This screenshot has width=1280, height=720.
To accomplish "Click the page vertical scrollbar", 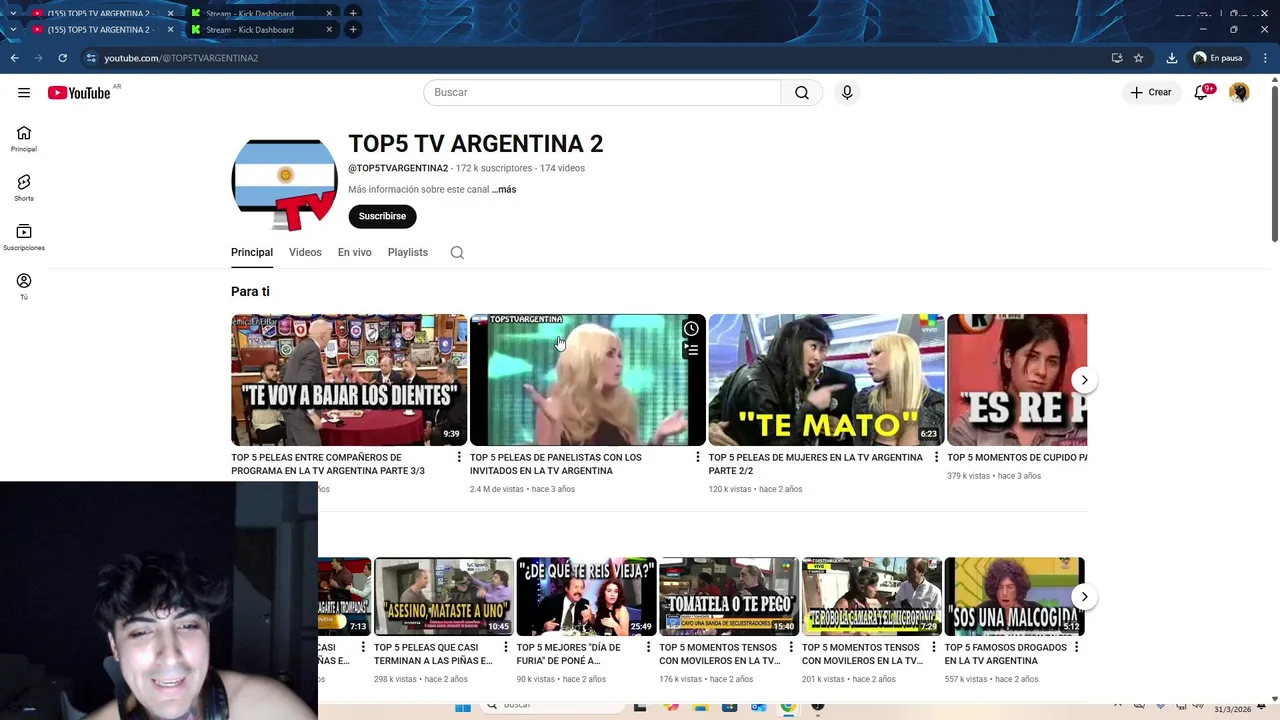I will [x=1274, y=165].
